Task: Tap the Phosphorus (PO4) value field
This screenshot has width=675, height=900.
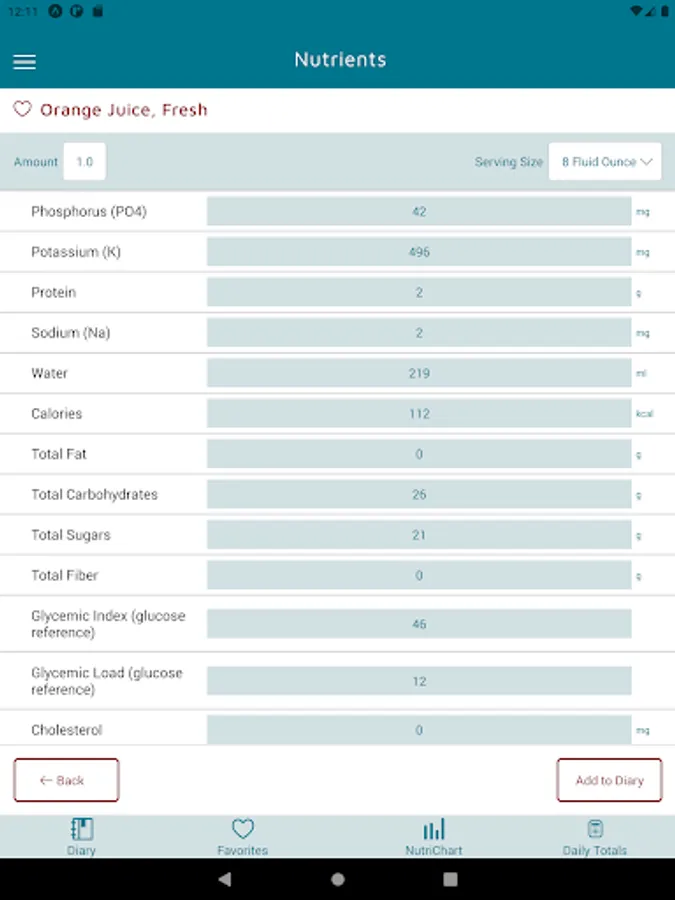Action: (x=419, y=212)
